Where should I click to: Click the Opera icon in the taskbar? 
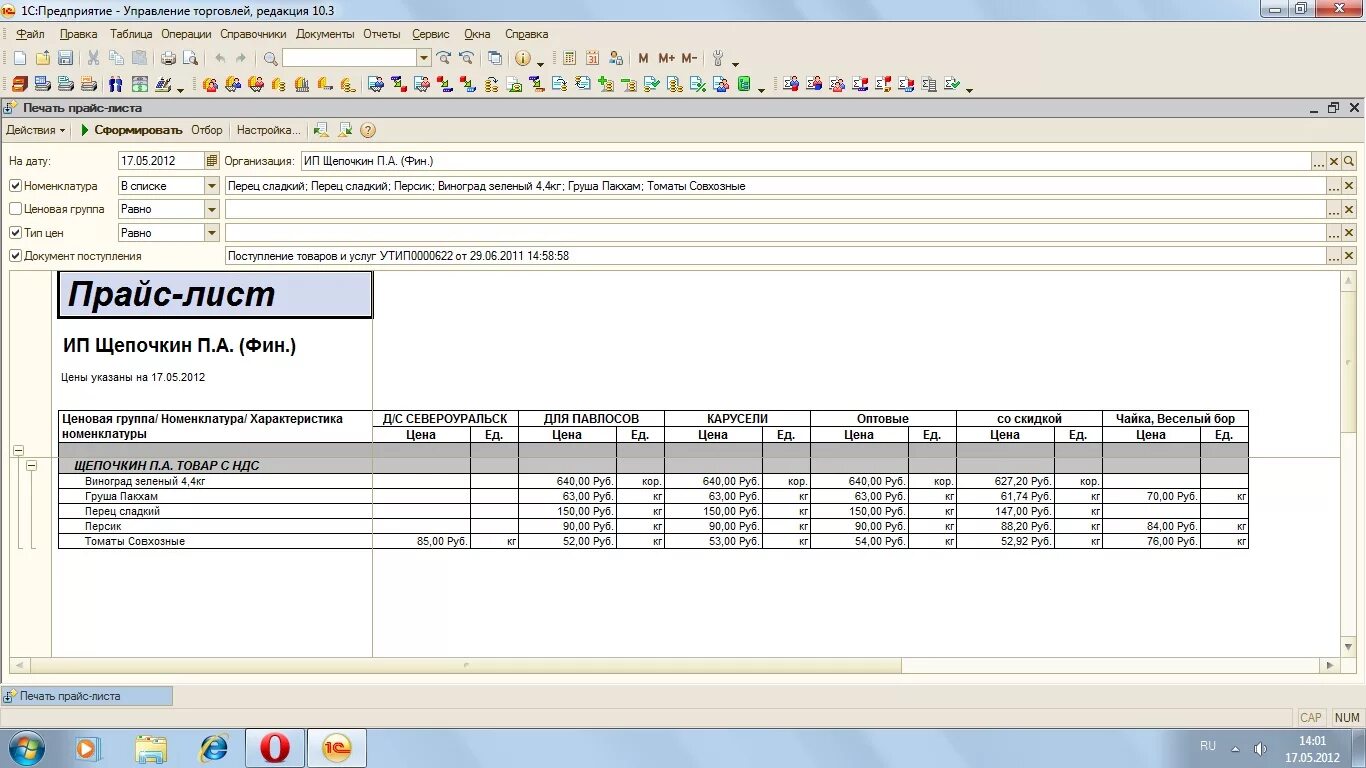pyautogui.click(x=275, y=748)
